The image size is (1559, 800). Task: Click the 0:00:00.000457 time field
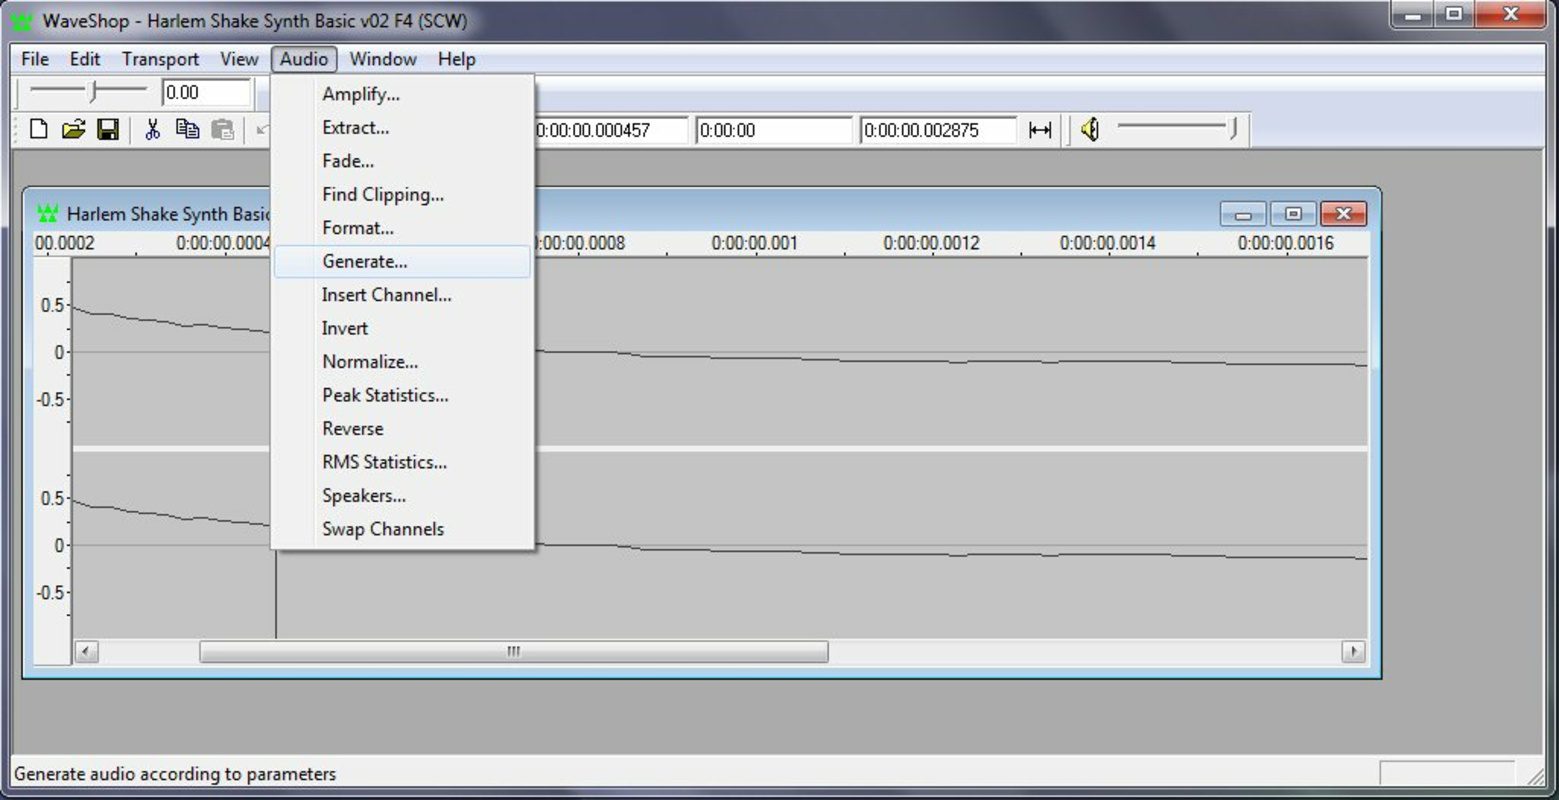pyautogui.click(x=610, y=130)
